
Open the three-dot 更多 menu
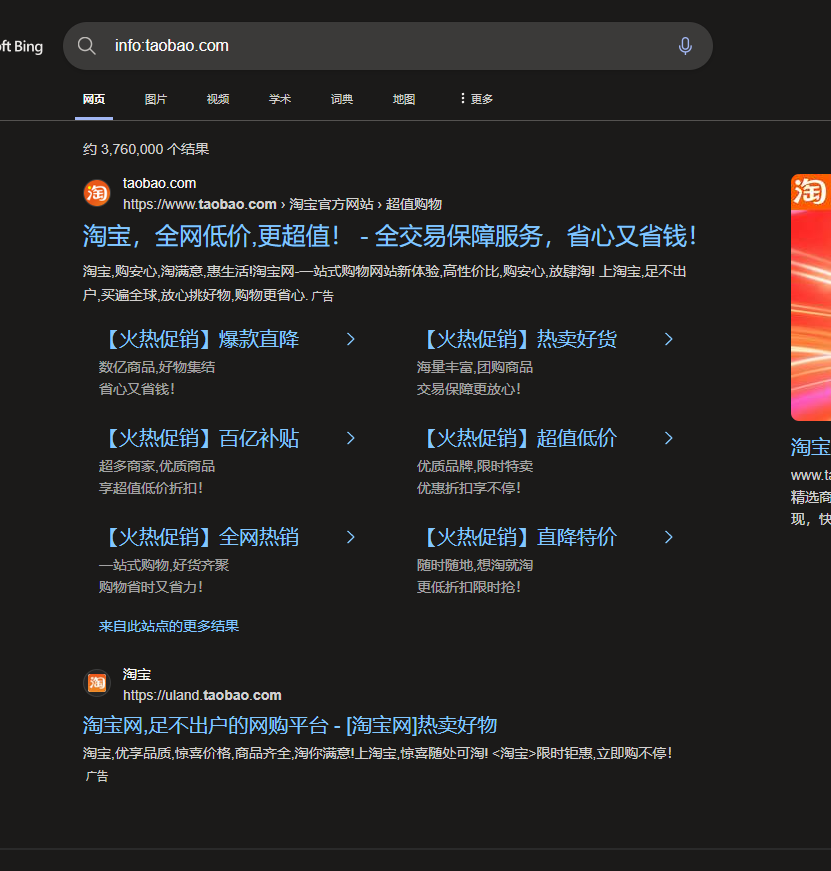pos(476,99)
